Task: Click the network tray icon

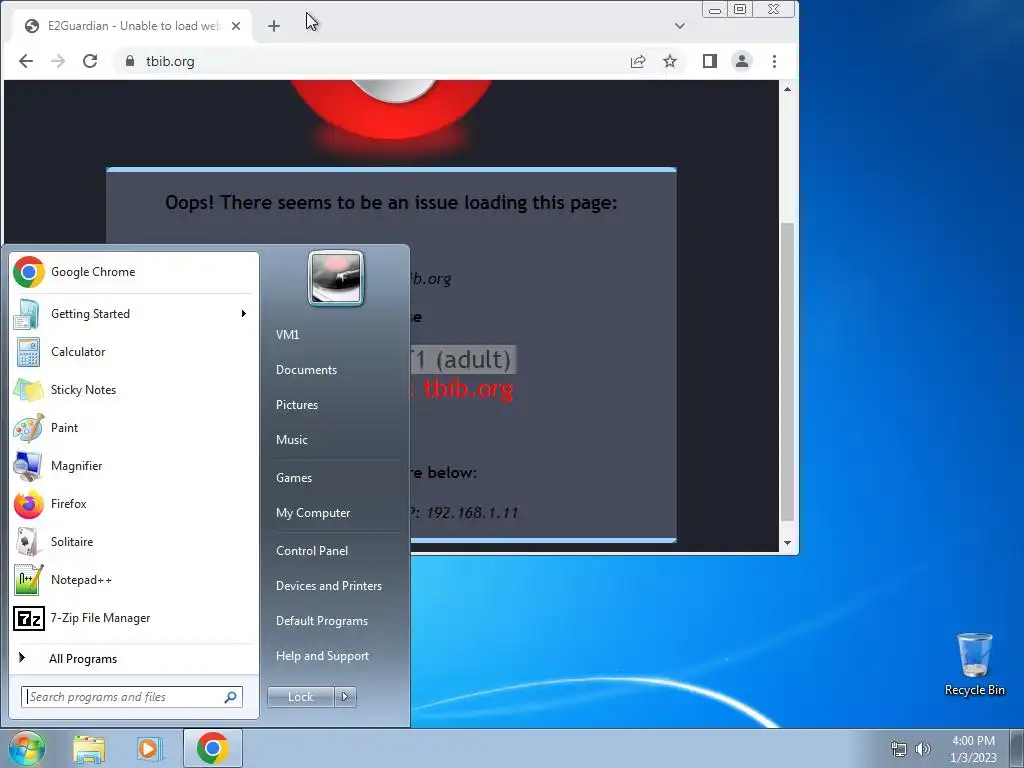Action: 899,749
